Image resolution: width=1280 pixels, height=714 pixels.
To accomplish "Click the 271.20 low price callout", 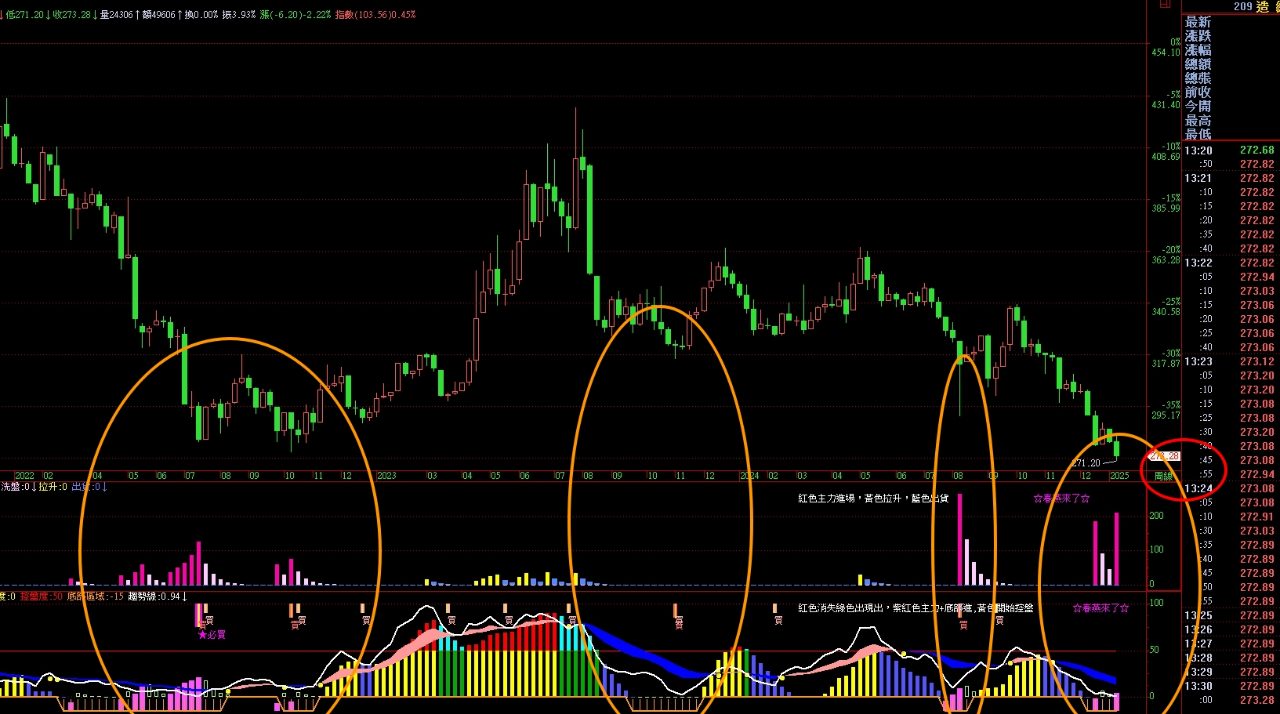I will [1086, 463].
